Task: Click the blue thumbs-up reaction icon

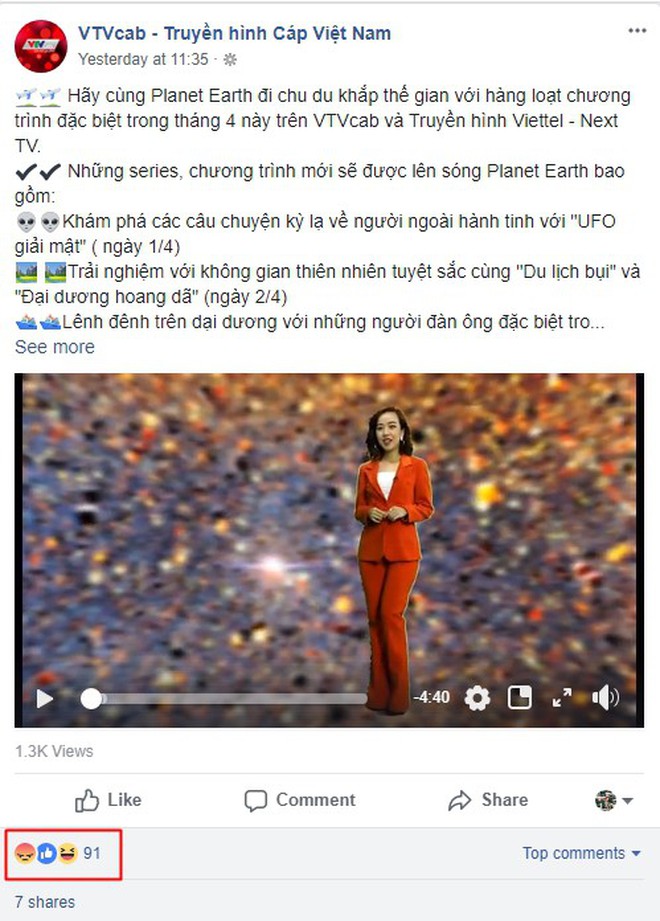Action: (46, 853)
